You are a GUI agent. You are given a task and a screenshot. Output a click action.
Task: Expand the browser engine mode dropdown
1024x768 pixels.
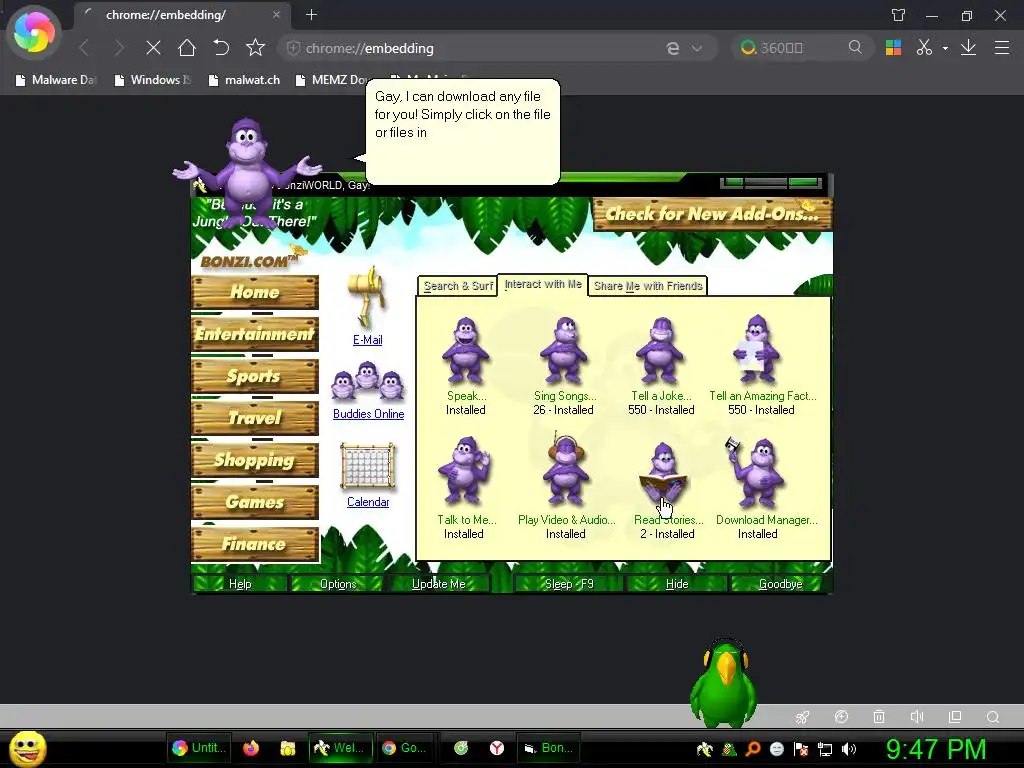[697, 48]
